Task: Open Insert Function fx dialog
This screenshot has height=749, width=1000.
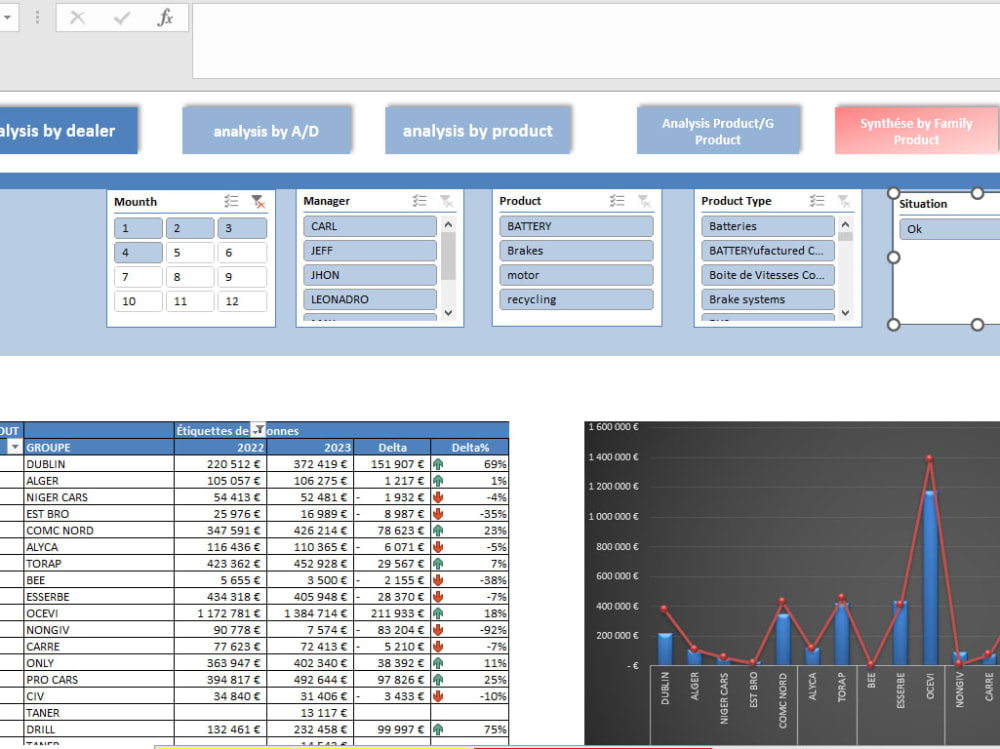Action: 165,18
